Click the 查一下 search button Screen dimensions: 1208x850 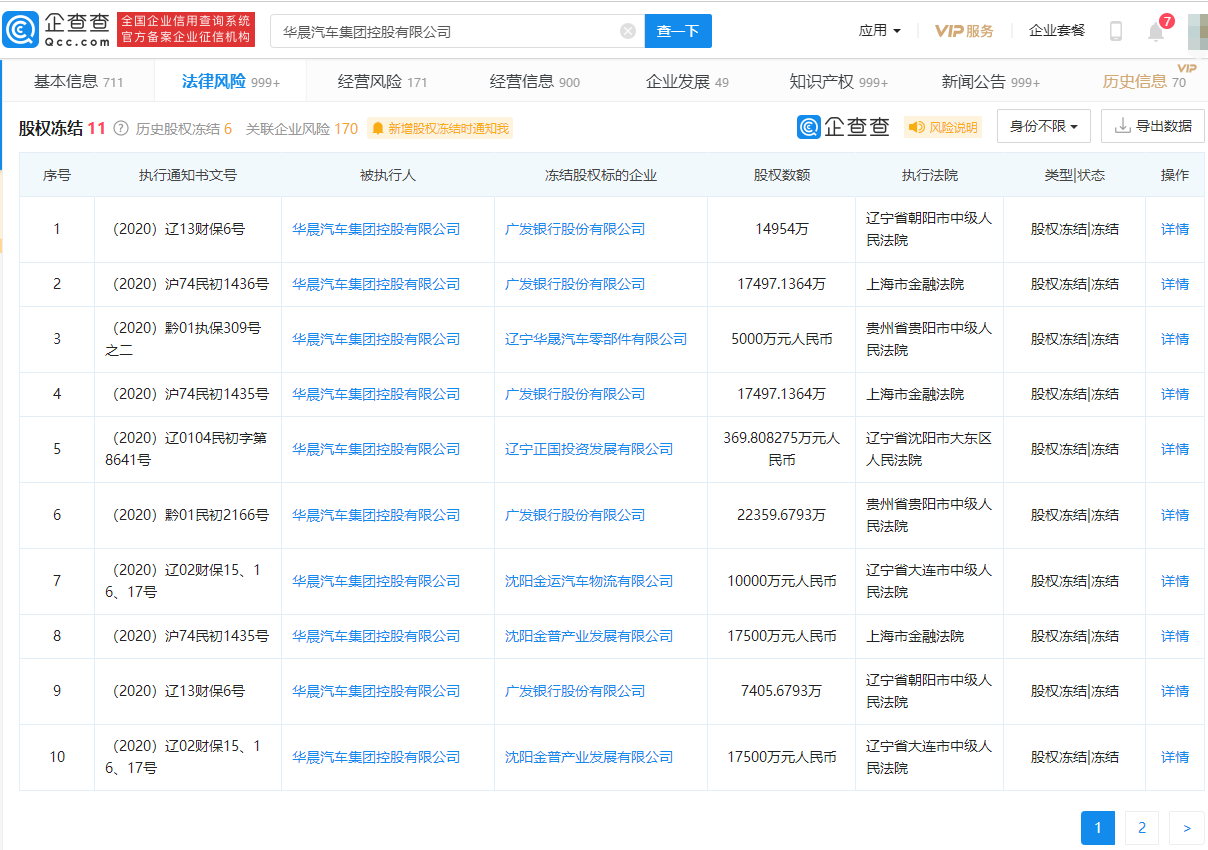pos(678,31)
